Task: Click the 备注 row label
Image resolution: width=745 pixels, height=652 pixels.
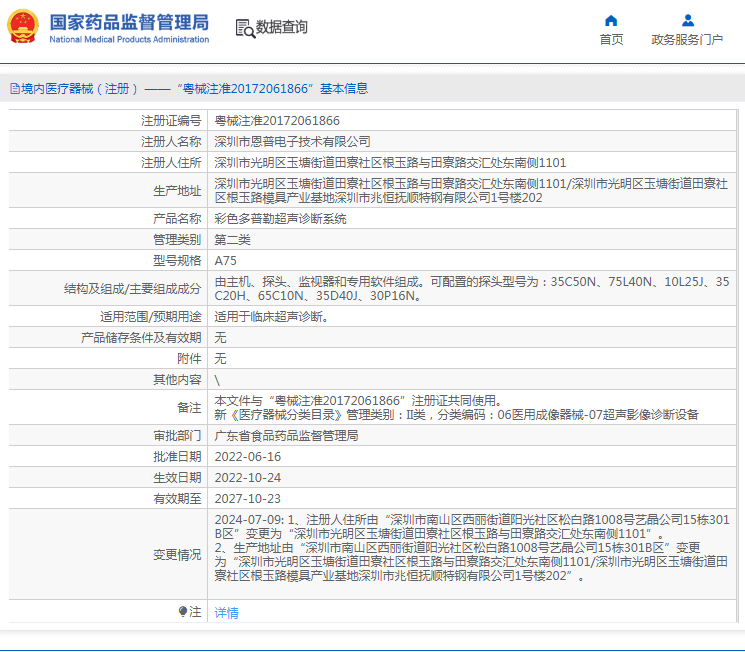Action: (189, 407)
